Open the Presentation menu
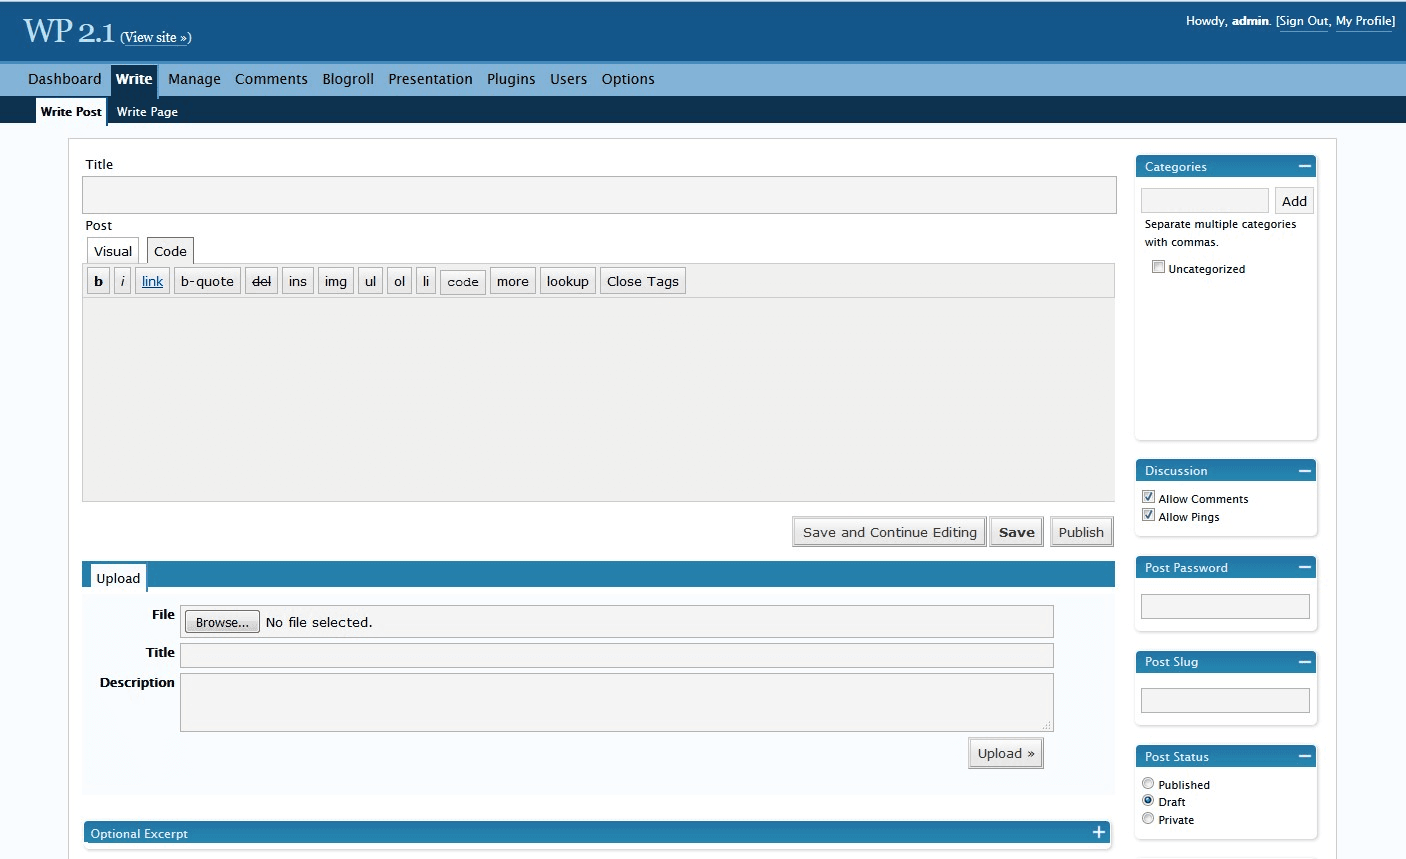Image resolution: width=1406 pixels, height=859 pixels. 430,79
